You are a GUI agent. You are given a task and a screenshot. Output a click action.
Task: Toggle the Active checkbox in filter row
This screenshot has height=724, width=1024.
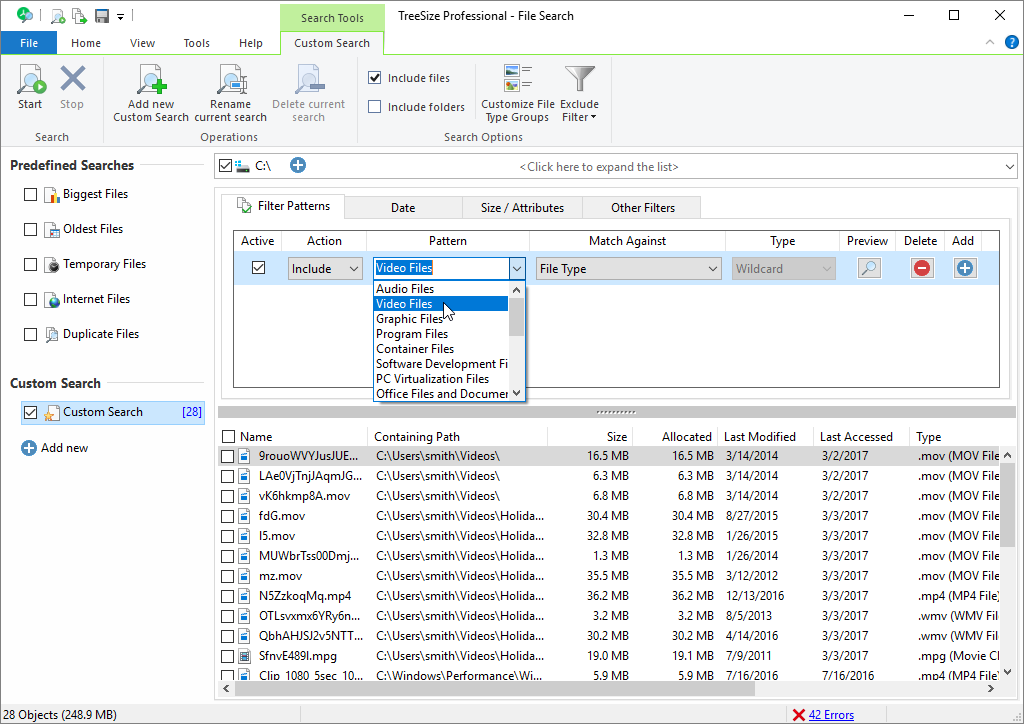coord(259,268)
